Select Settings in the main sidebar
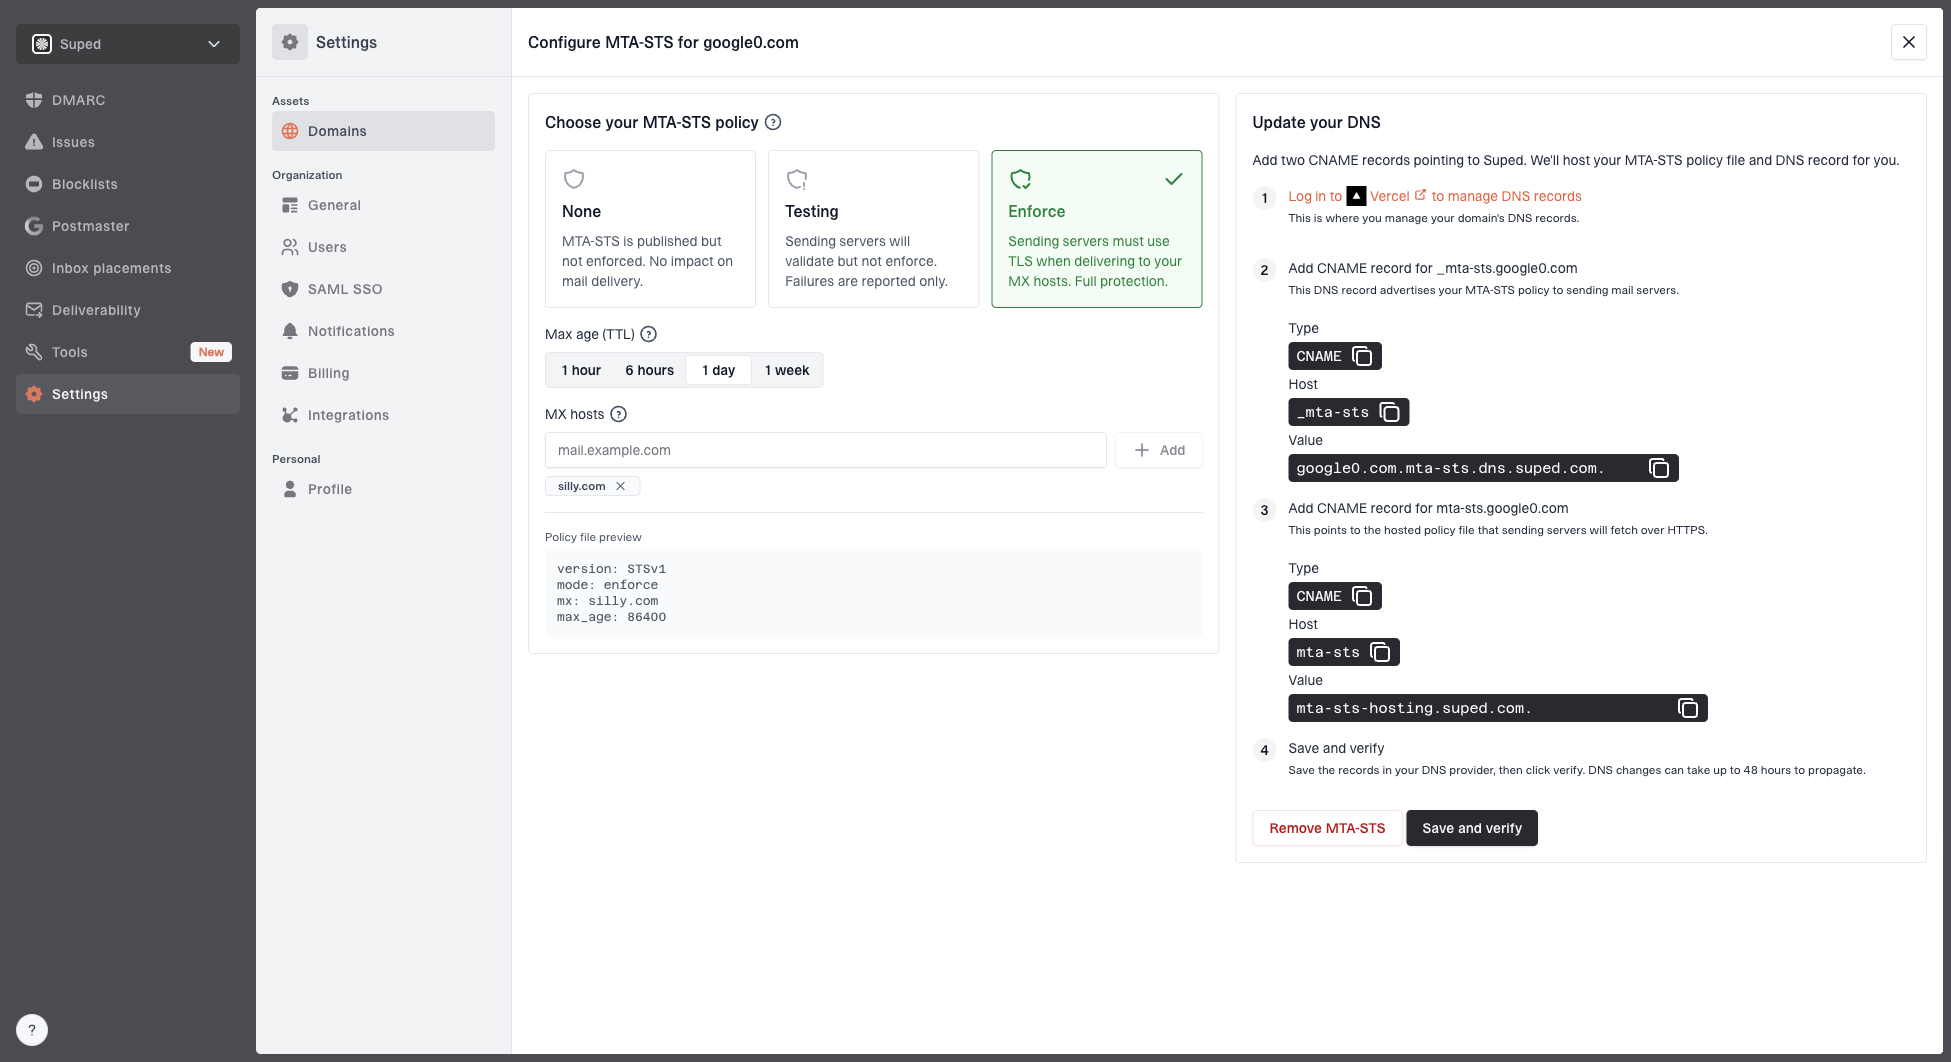 click(128, 394)
